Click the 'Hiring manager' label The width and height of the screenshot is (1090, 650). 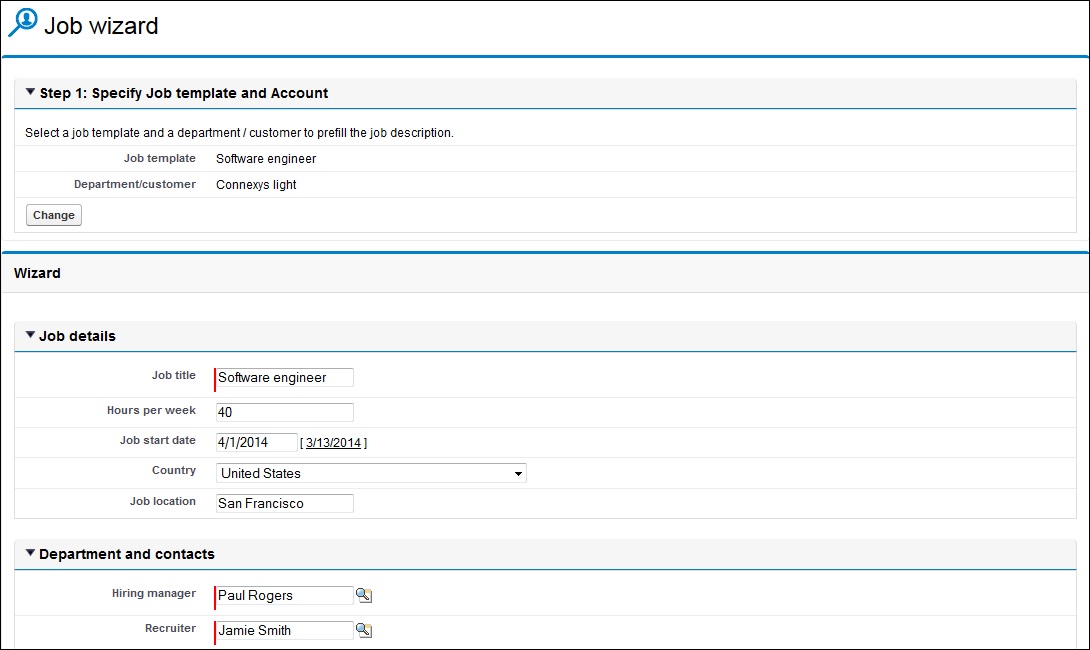click(x=154, y=593)
